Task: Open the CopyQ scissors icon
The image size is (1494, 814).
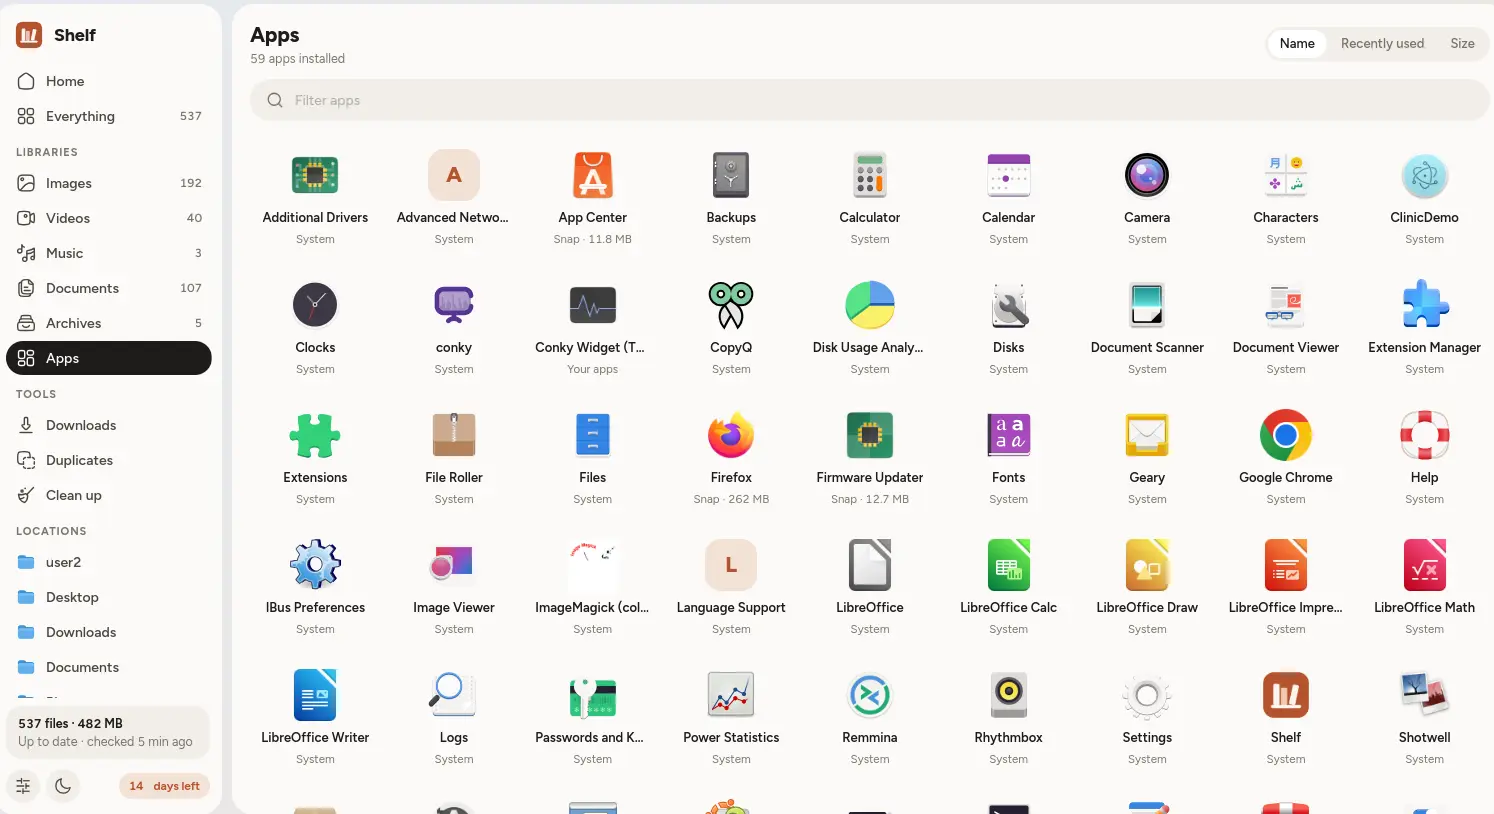Action: (731, 305)
